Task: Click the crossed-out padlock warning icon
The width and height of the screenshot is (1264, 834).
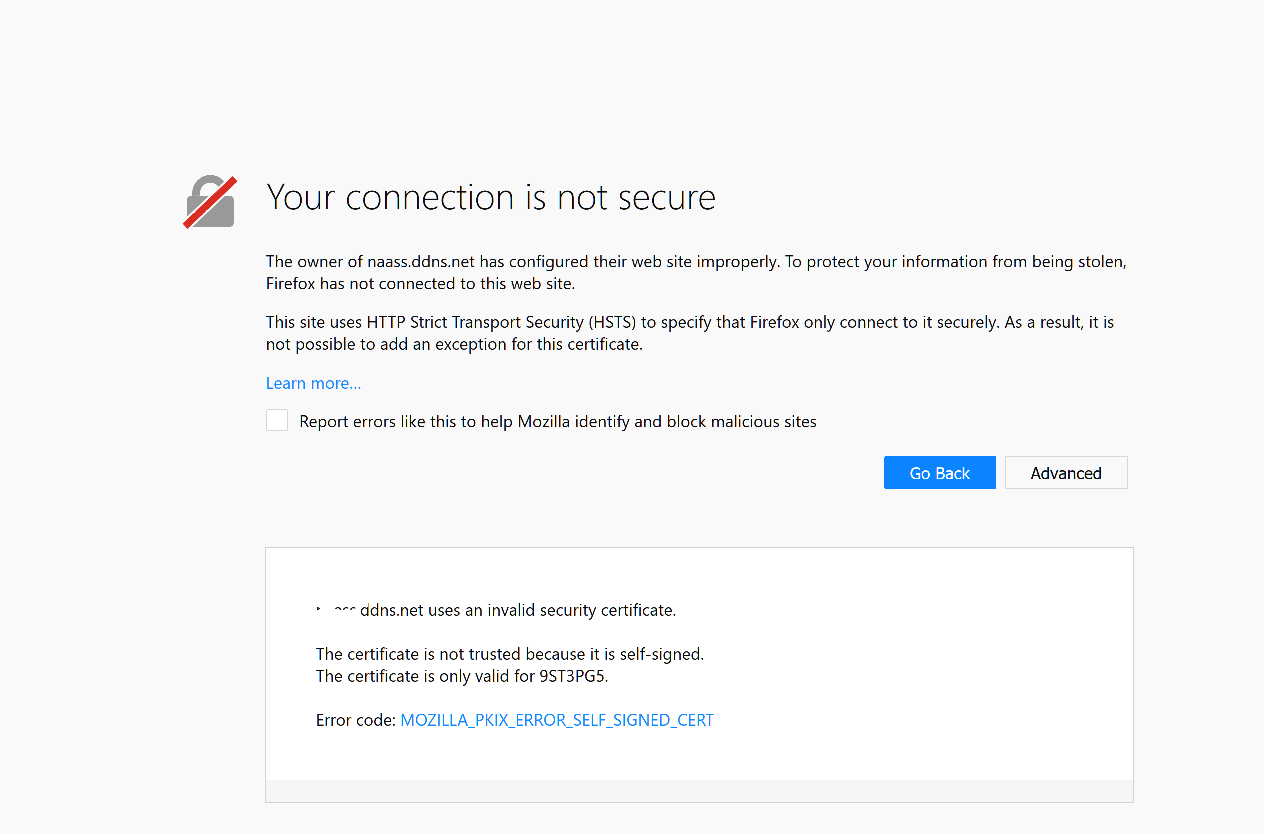Action: coord(210,202)
